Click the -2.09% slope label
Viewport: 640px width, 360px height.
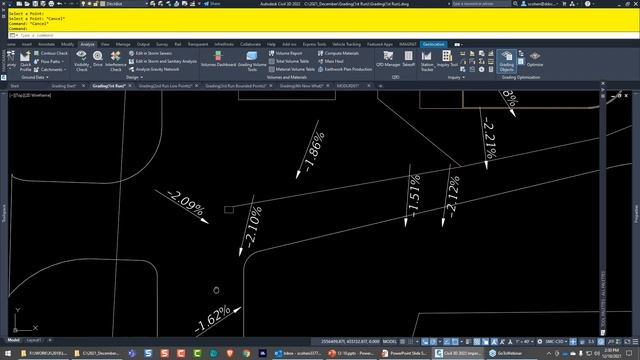pos(186,203)
